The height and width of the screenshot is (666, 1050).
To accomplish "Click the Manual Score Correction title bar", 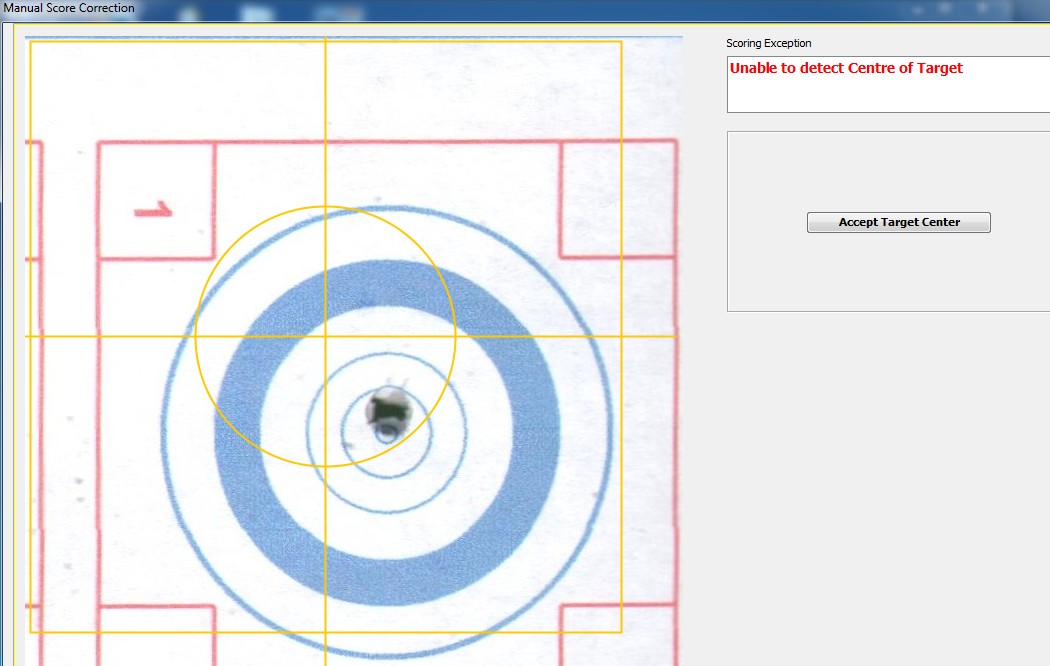I will [70, 8].
